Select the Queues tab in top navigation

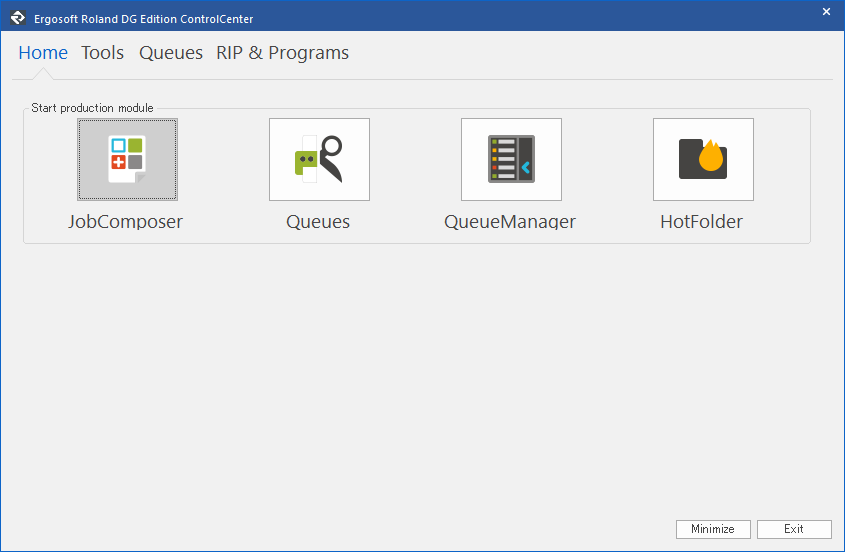[171, 53]
